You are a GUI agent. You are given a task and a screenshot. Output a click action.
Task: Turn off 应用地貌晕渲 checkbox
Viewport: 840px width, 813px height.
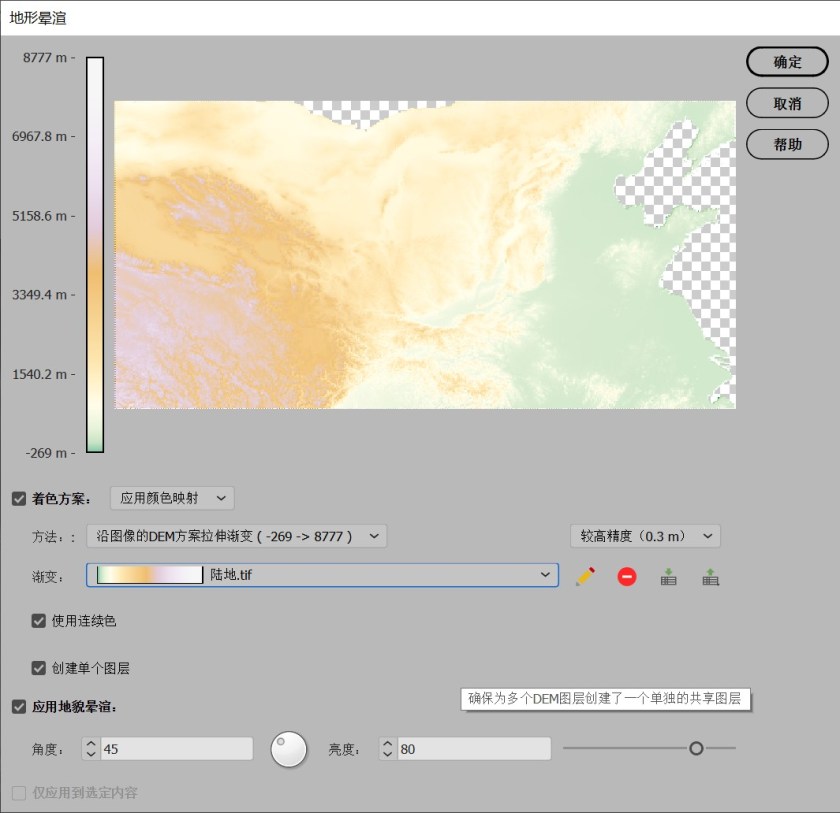coord(19,707)
